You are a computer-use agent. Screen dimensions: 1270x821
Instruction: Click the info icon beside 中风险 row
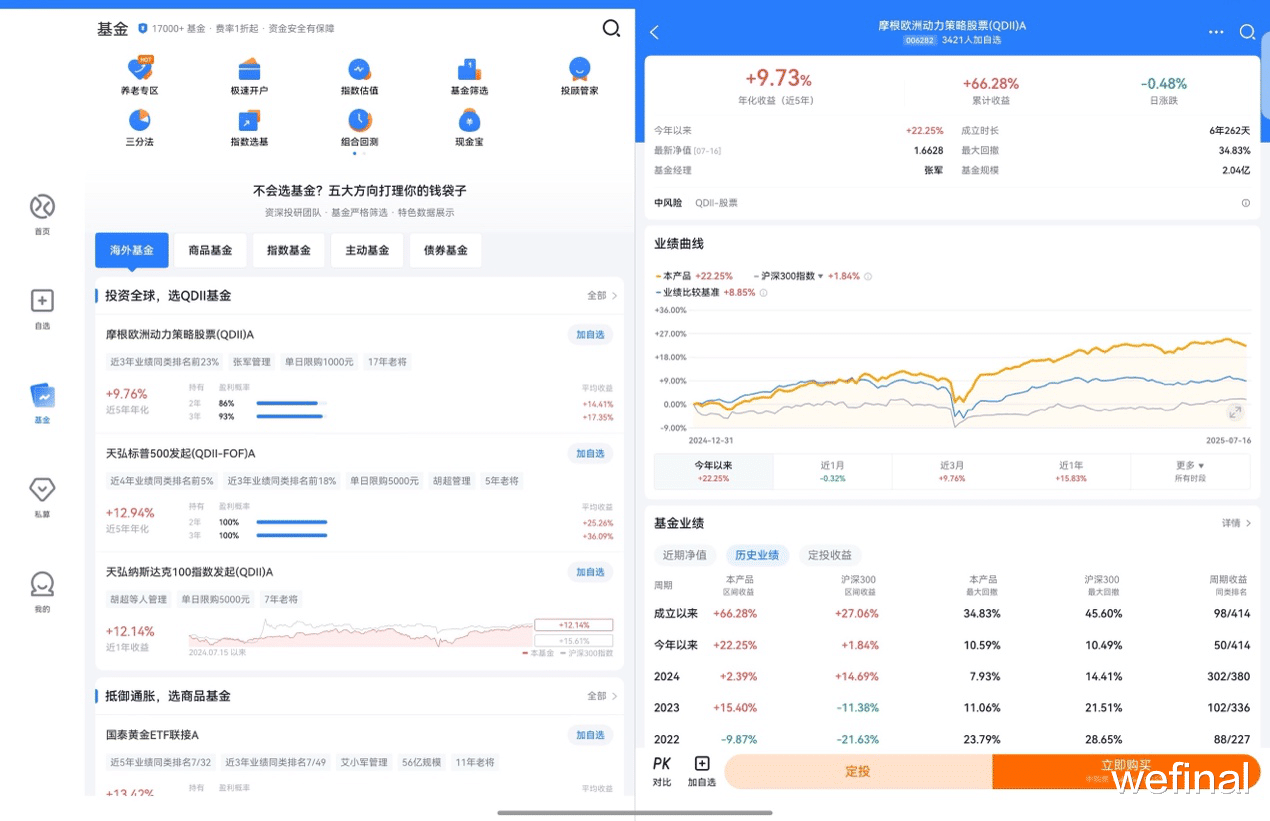click(1245, 203)
